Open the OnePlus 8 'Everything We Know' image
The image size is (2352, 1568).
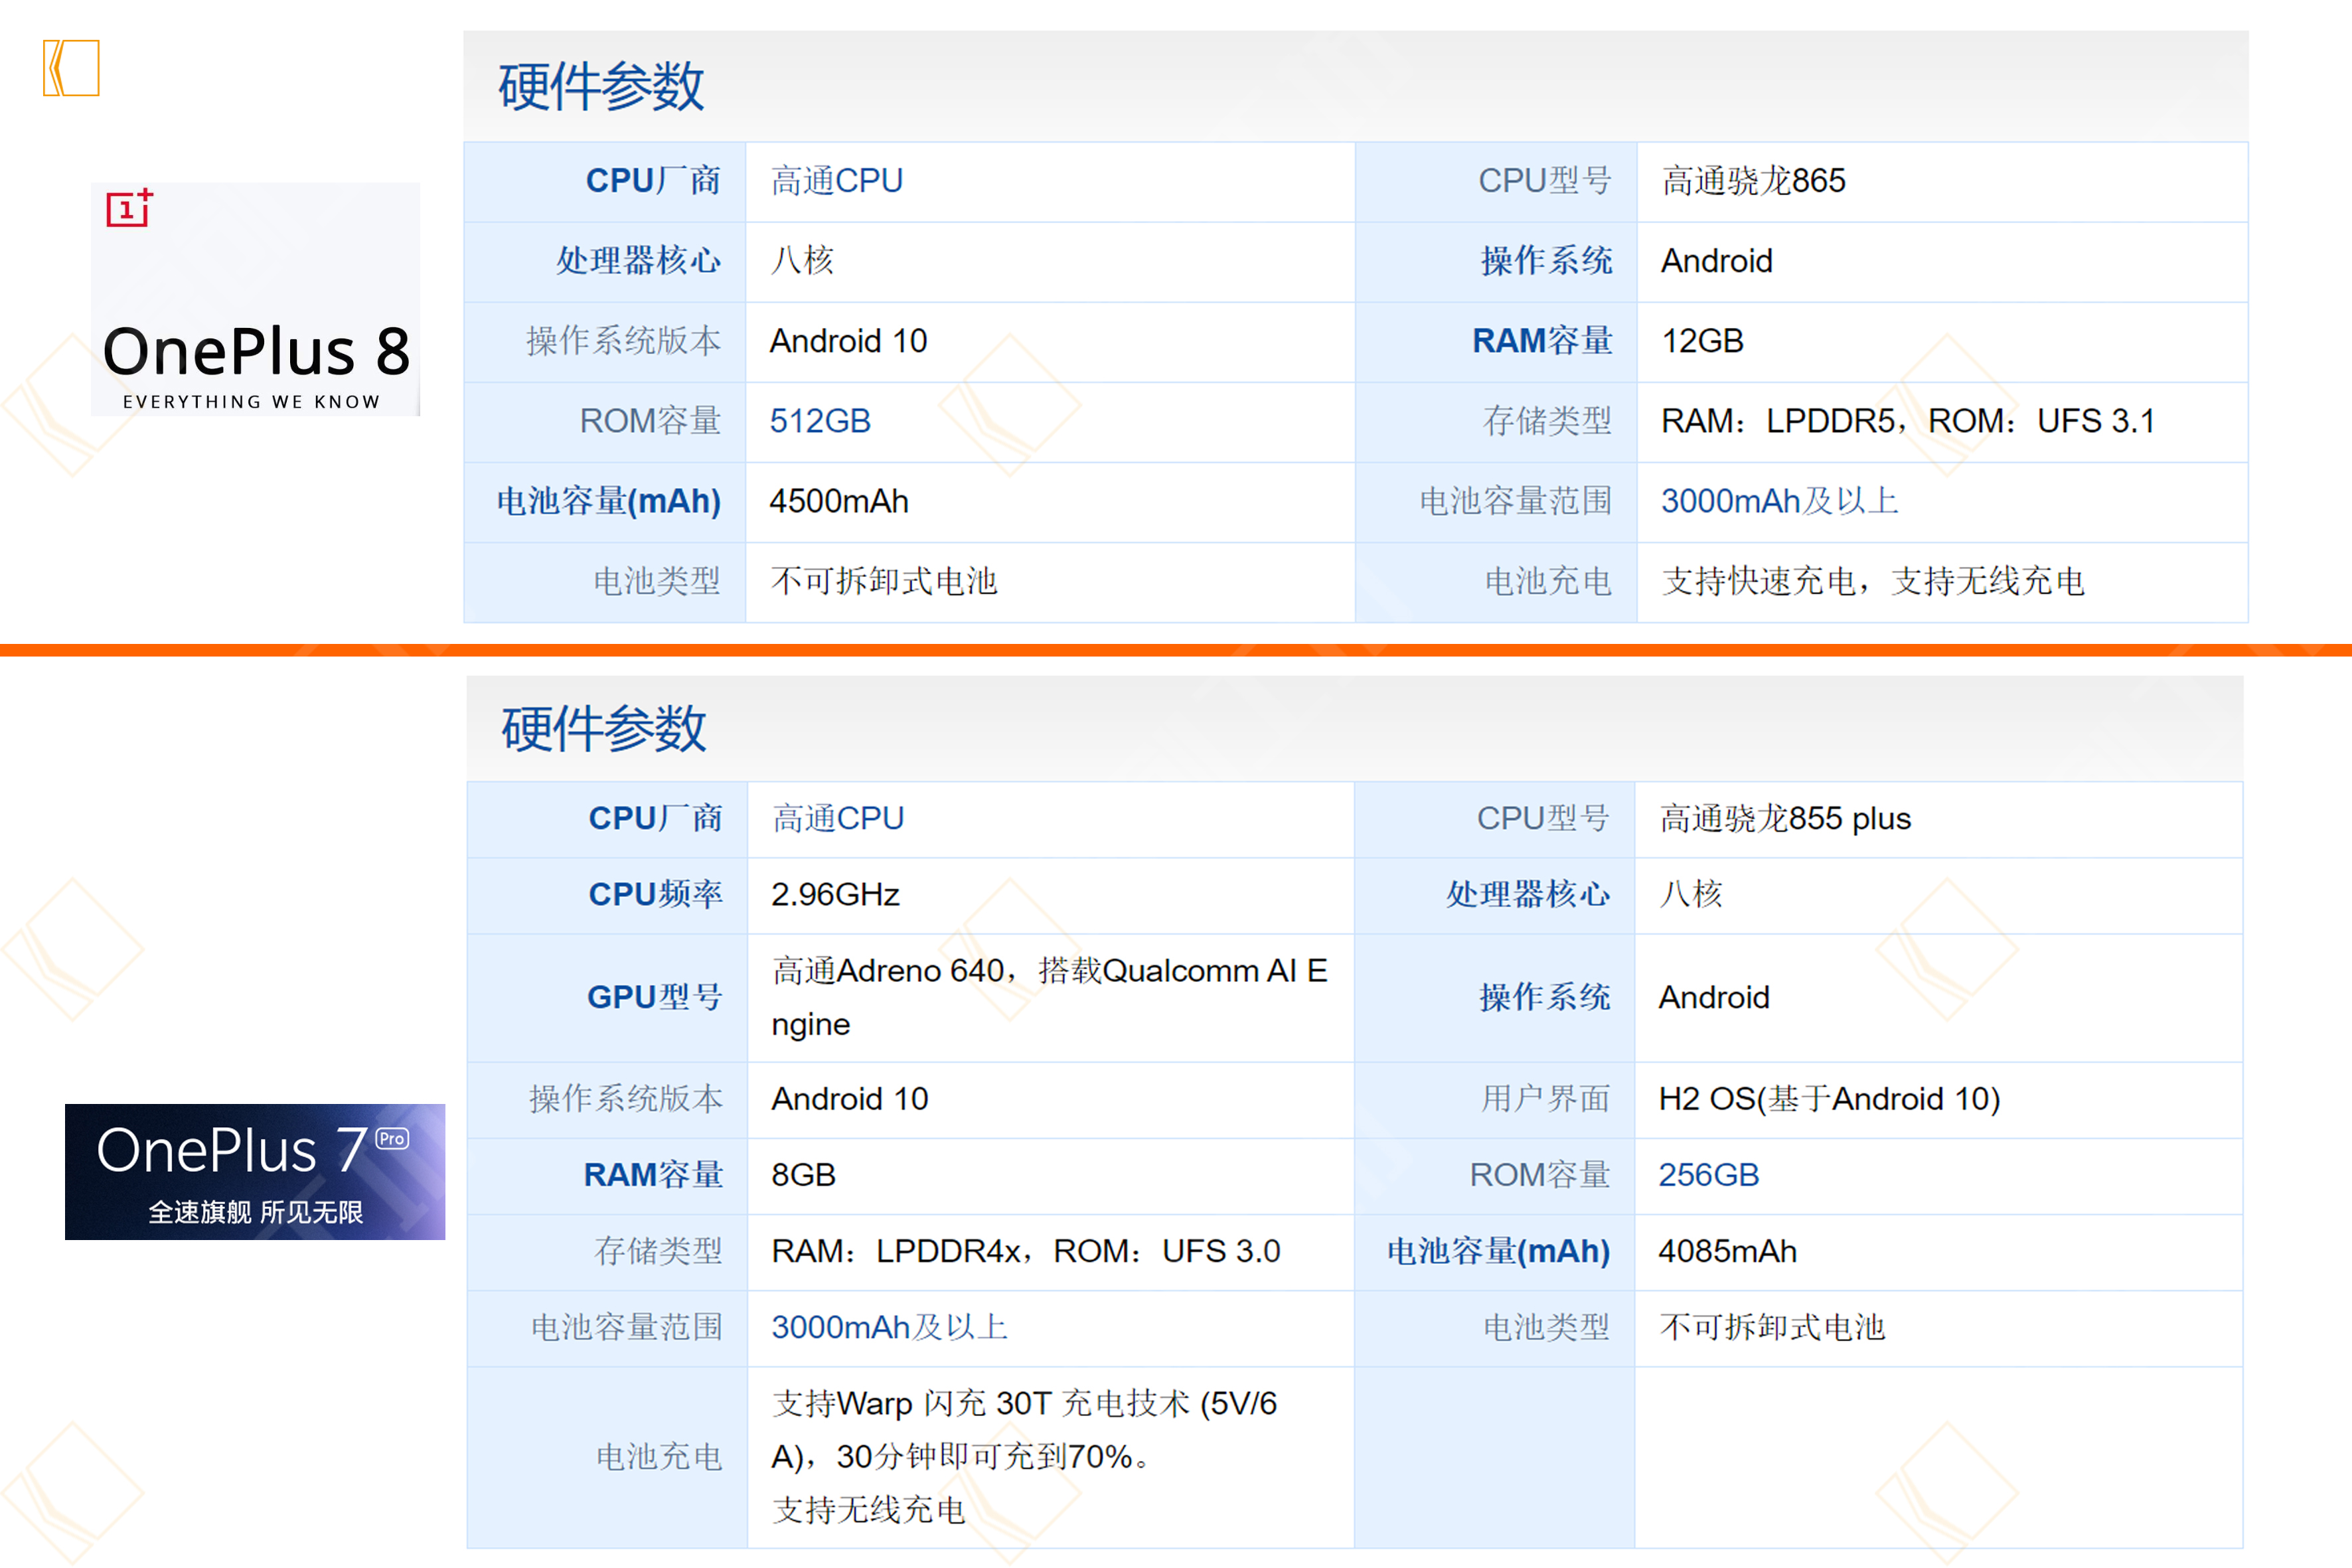point(255,299)
